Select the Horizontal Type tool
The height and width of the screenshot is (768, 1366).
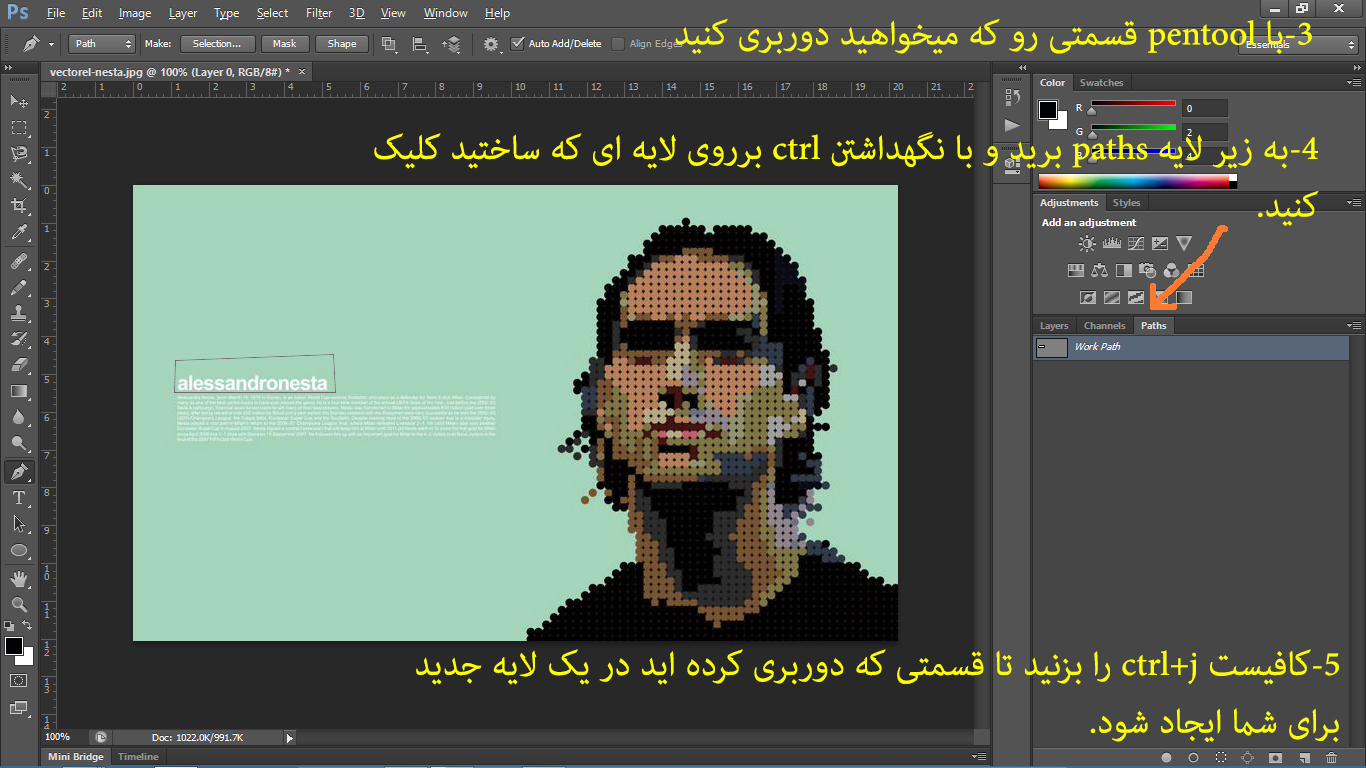pyautogui.click(x=19, y=498)
